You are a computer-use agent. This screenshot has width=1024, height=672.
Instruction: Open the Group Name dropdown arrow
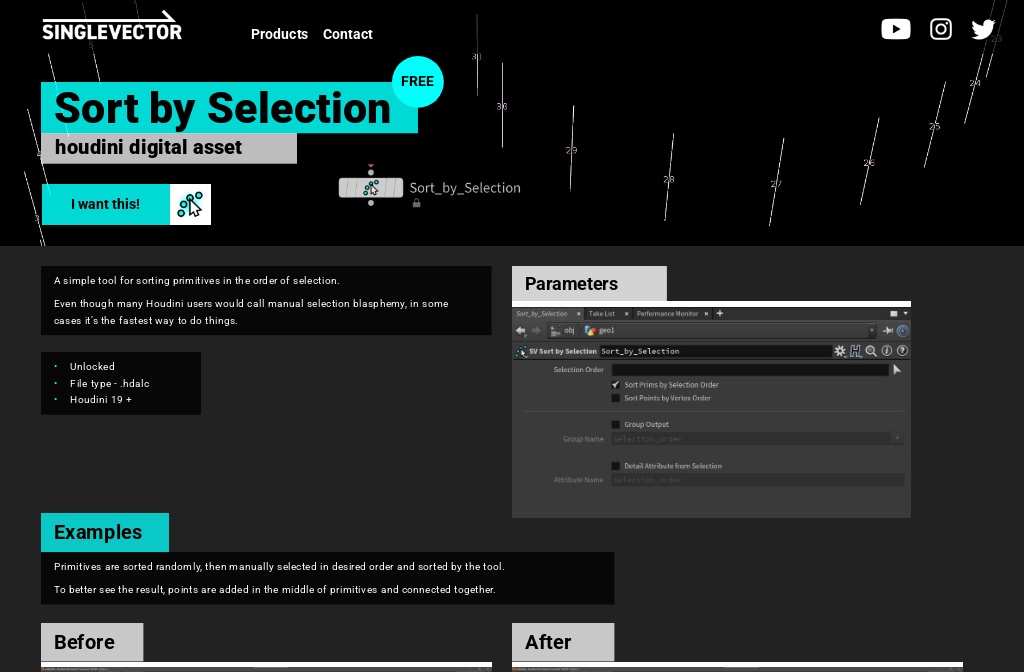pos(896,438)
